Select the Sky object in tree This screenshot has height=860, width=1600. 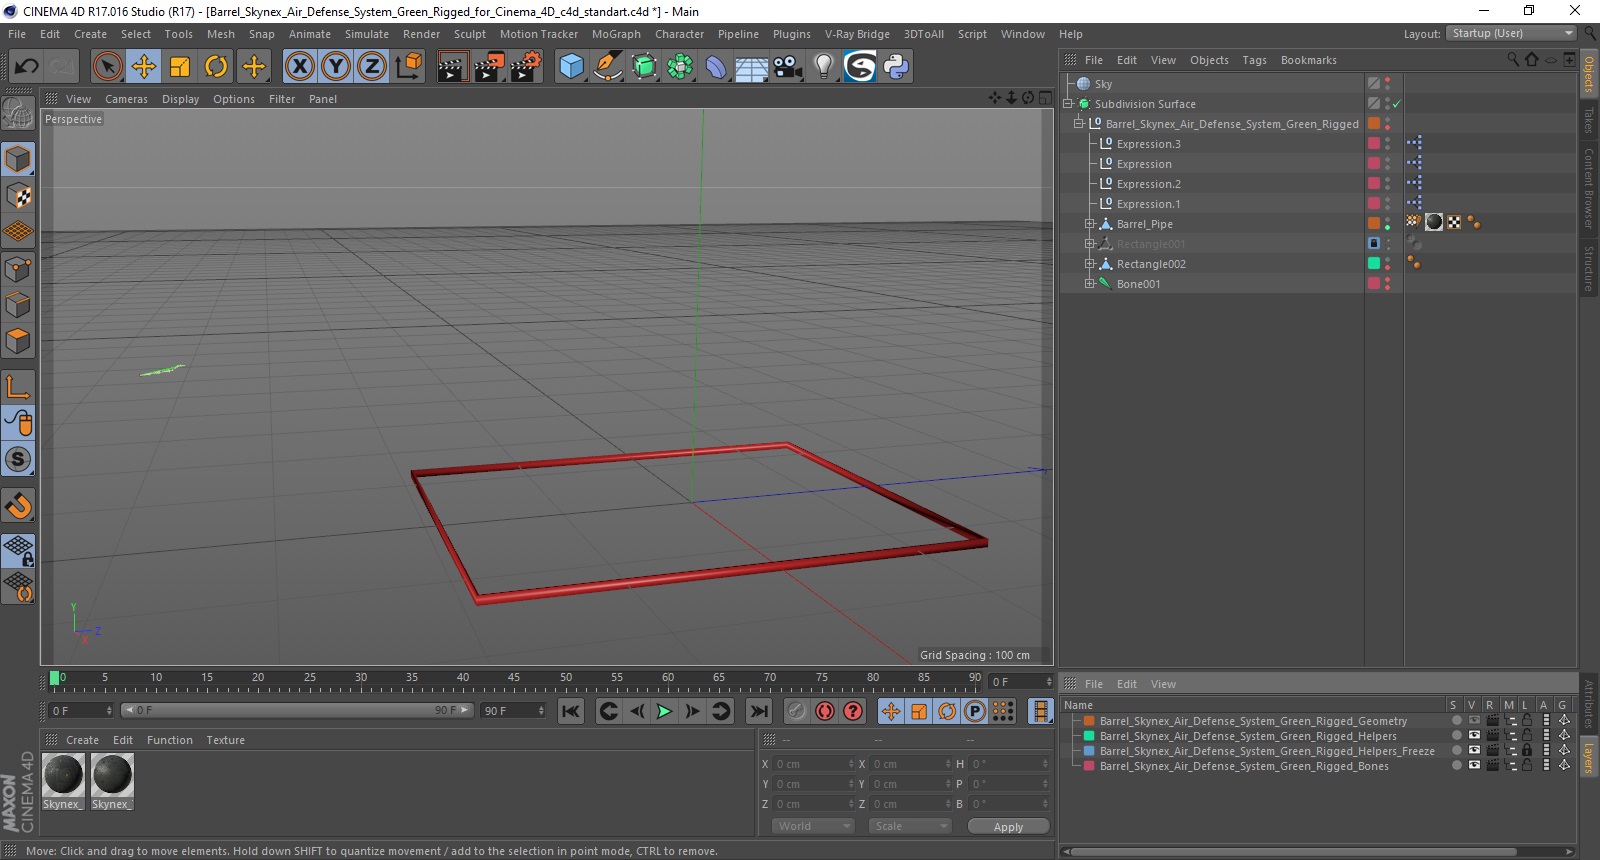[1103, 84]
